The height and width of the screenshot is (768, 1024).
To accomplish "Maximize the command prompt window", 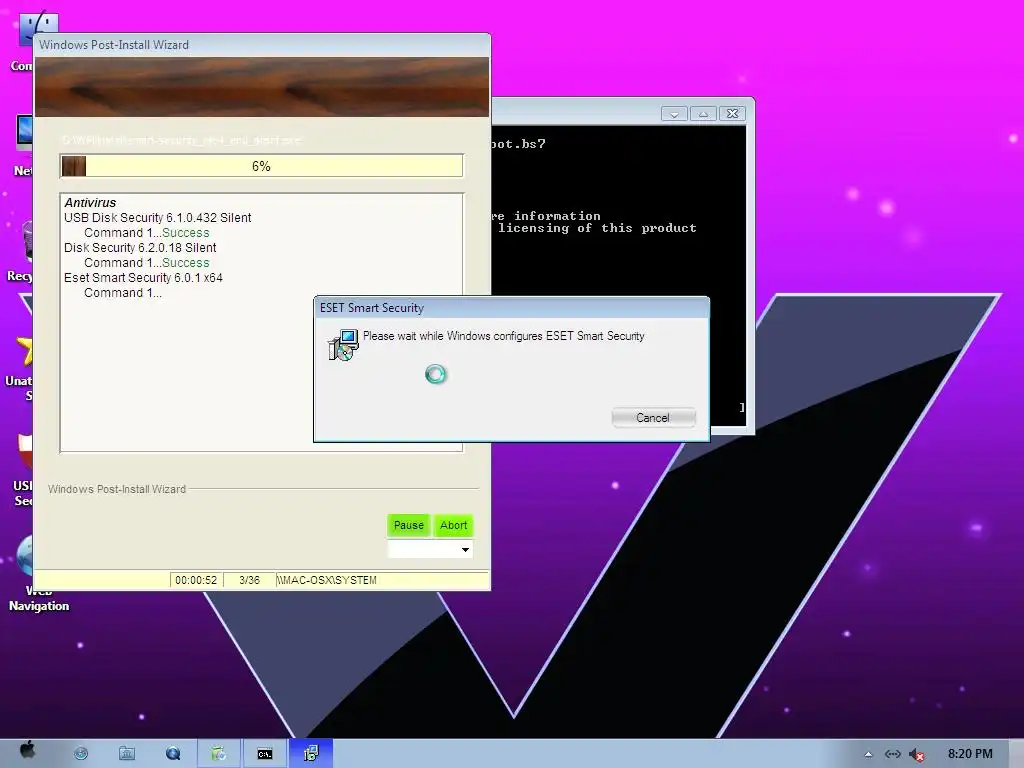I will pyautogui.click(x=703, y=114).
